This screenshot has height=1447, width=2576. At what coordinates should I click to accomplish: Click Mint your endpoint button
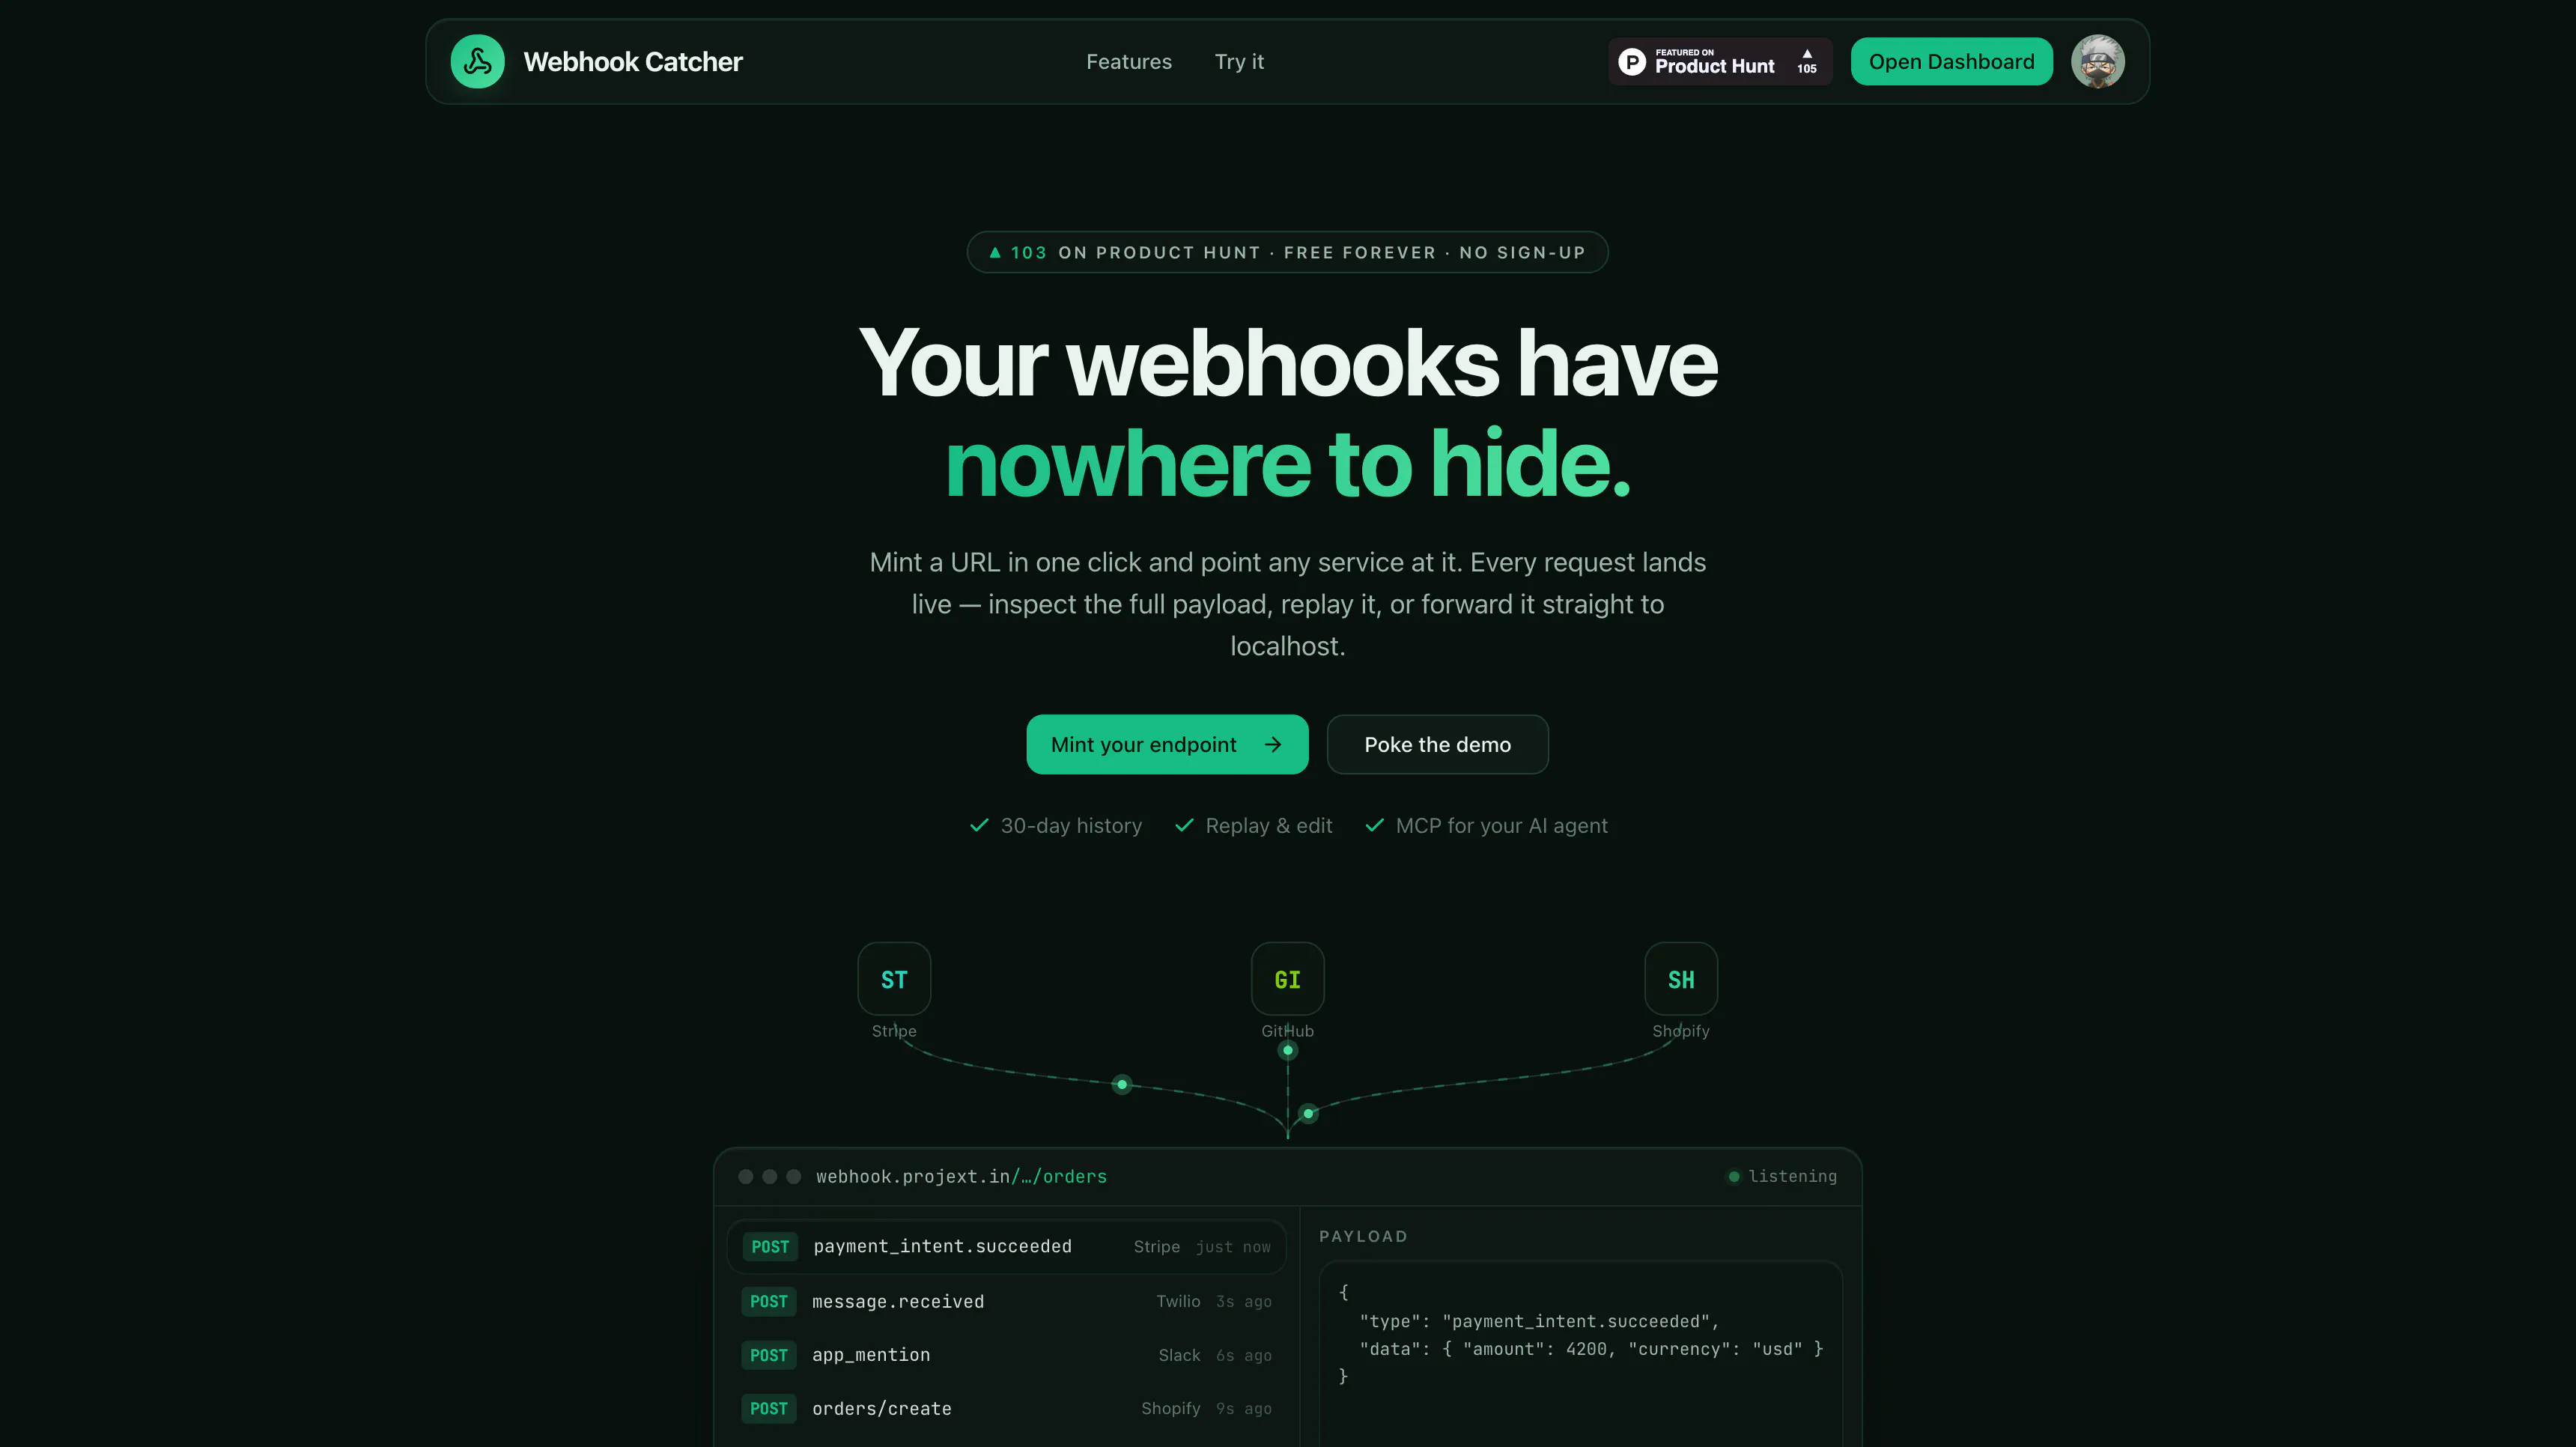(1167, 744)
